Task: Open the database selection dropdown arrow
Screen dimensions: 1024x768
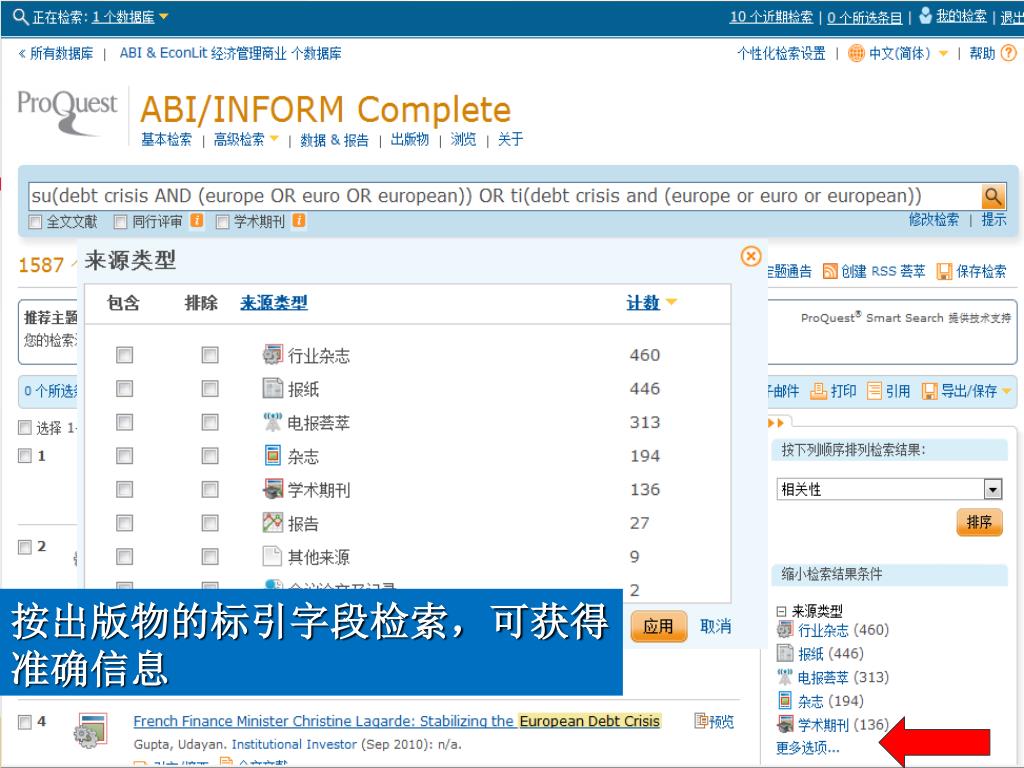Action: (163, 16)
